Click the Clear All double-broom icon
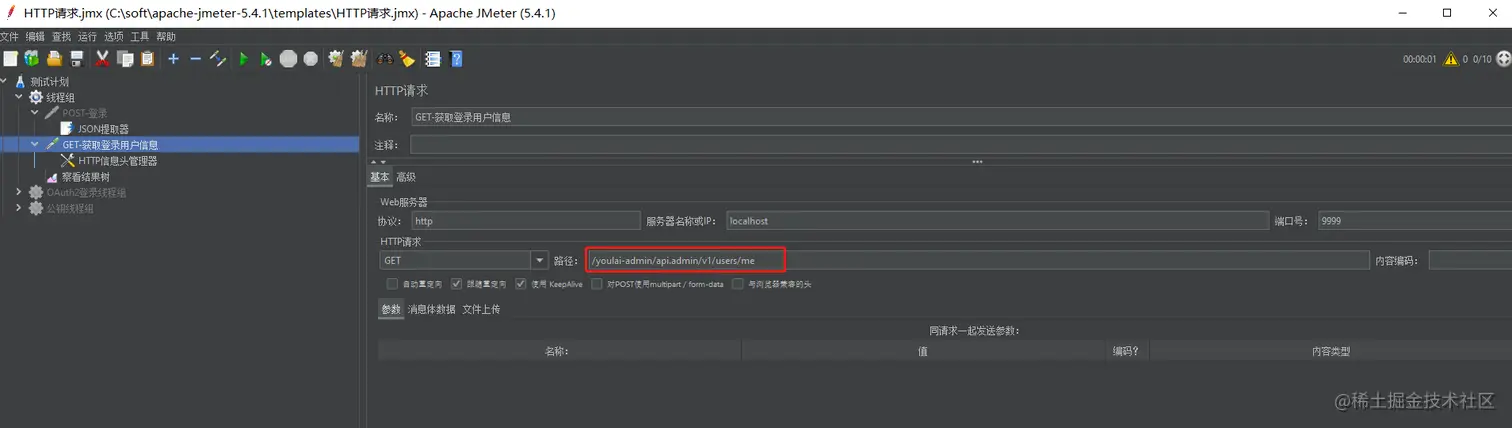Screen dimensions: 1512x428 (x=359, y=59)
